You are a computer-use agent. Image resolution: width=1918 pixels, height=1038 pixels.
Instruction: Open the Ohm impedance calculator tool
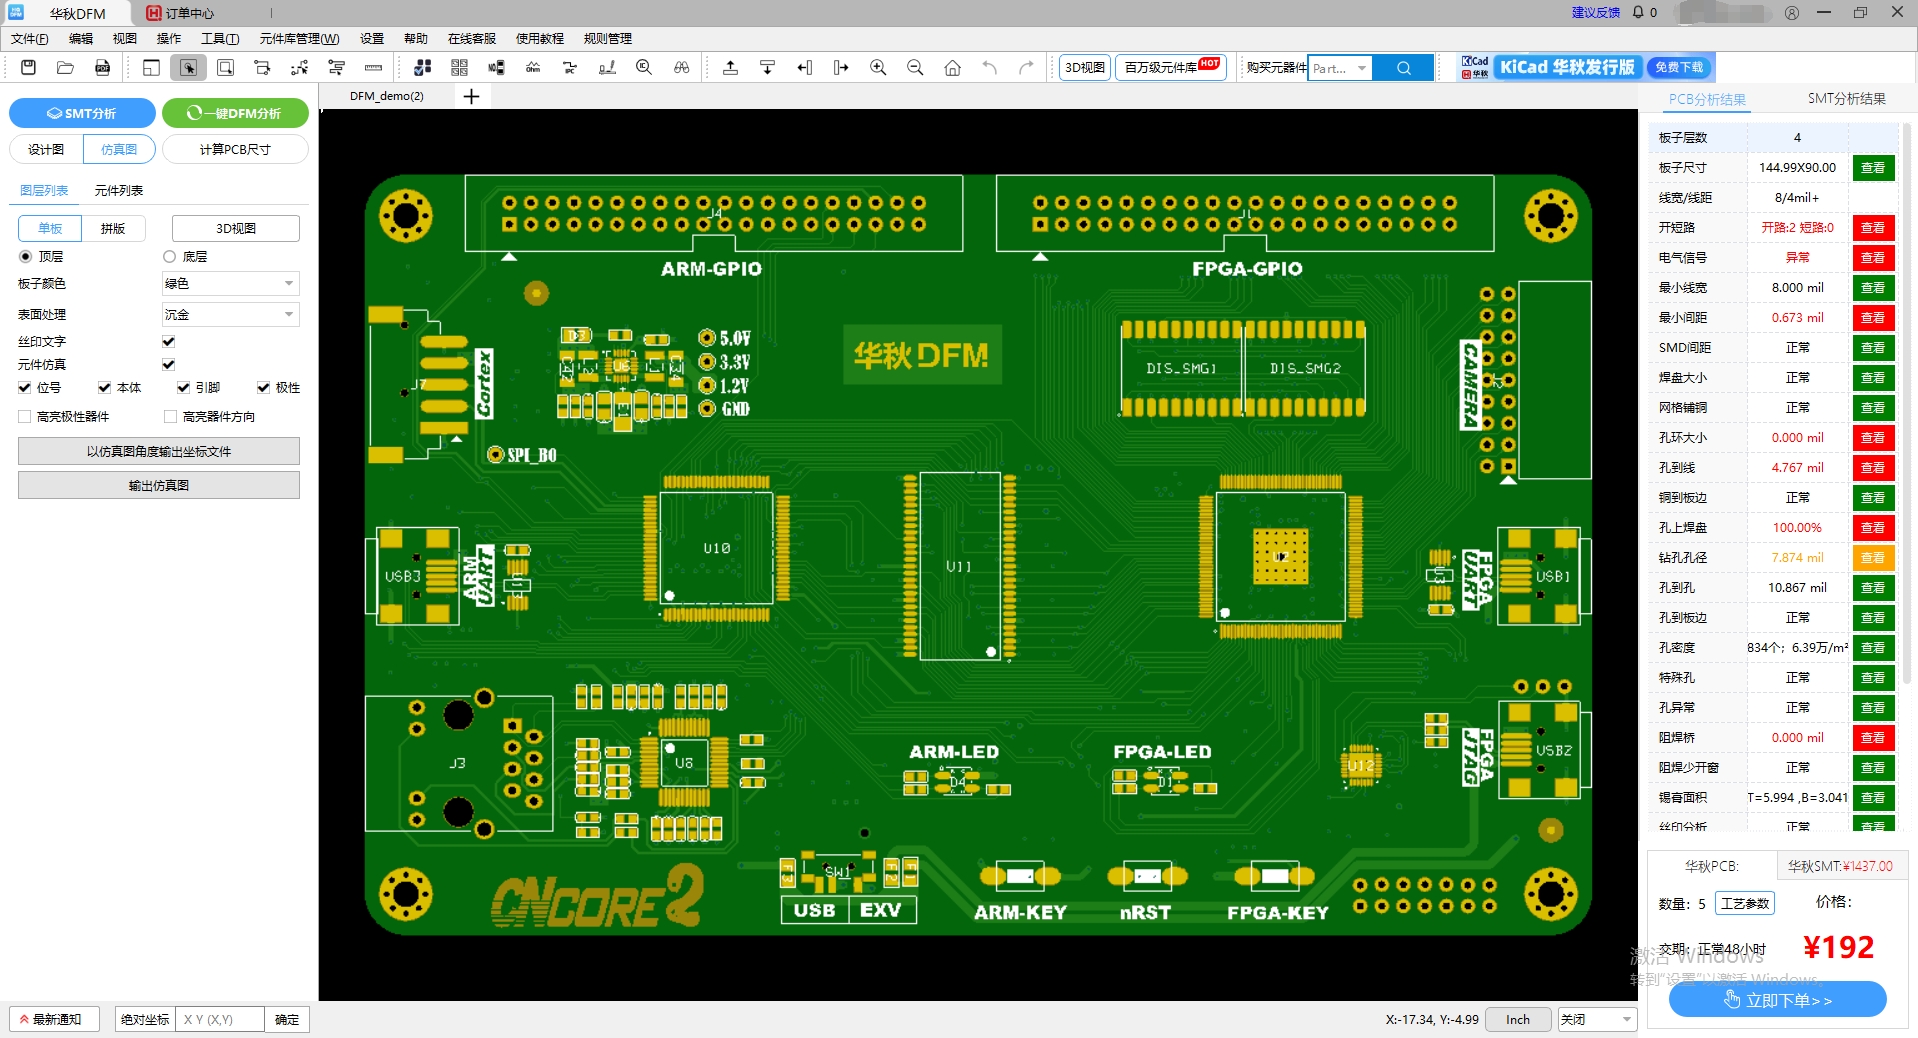533,67
